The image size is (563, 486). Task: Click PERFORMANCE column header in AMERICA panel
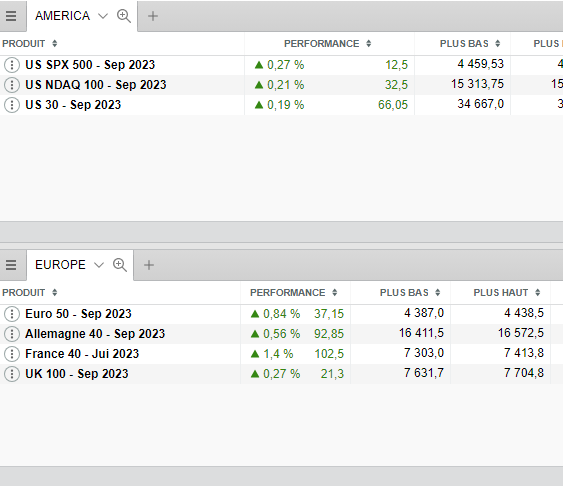(x=322, y=43)
